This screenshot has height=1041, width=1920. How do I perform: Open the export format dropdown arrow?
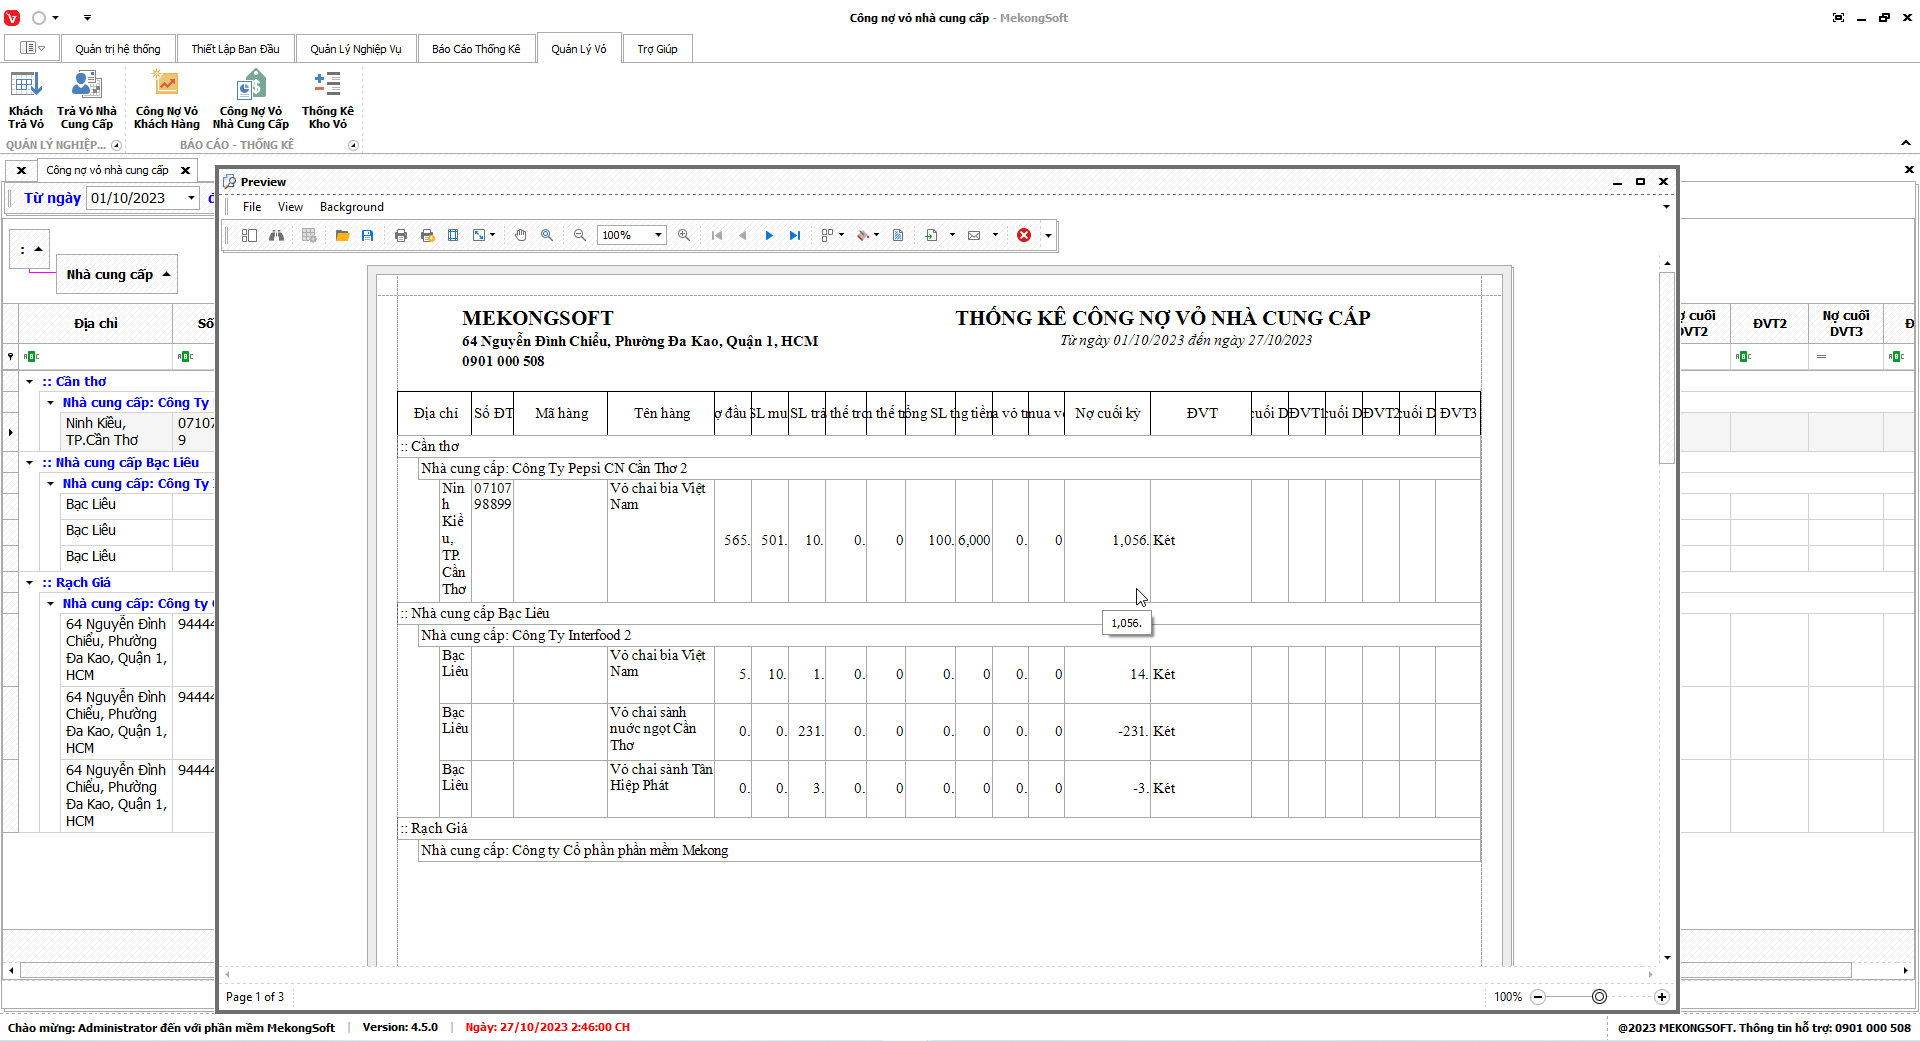pos(952,235)
